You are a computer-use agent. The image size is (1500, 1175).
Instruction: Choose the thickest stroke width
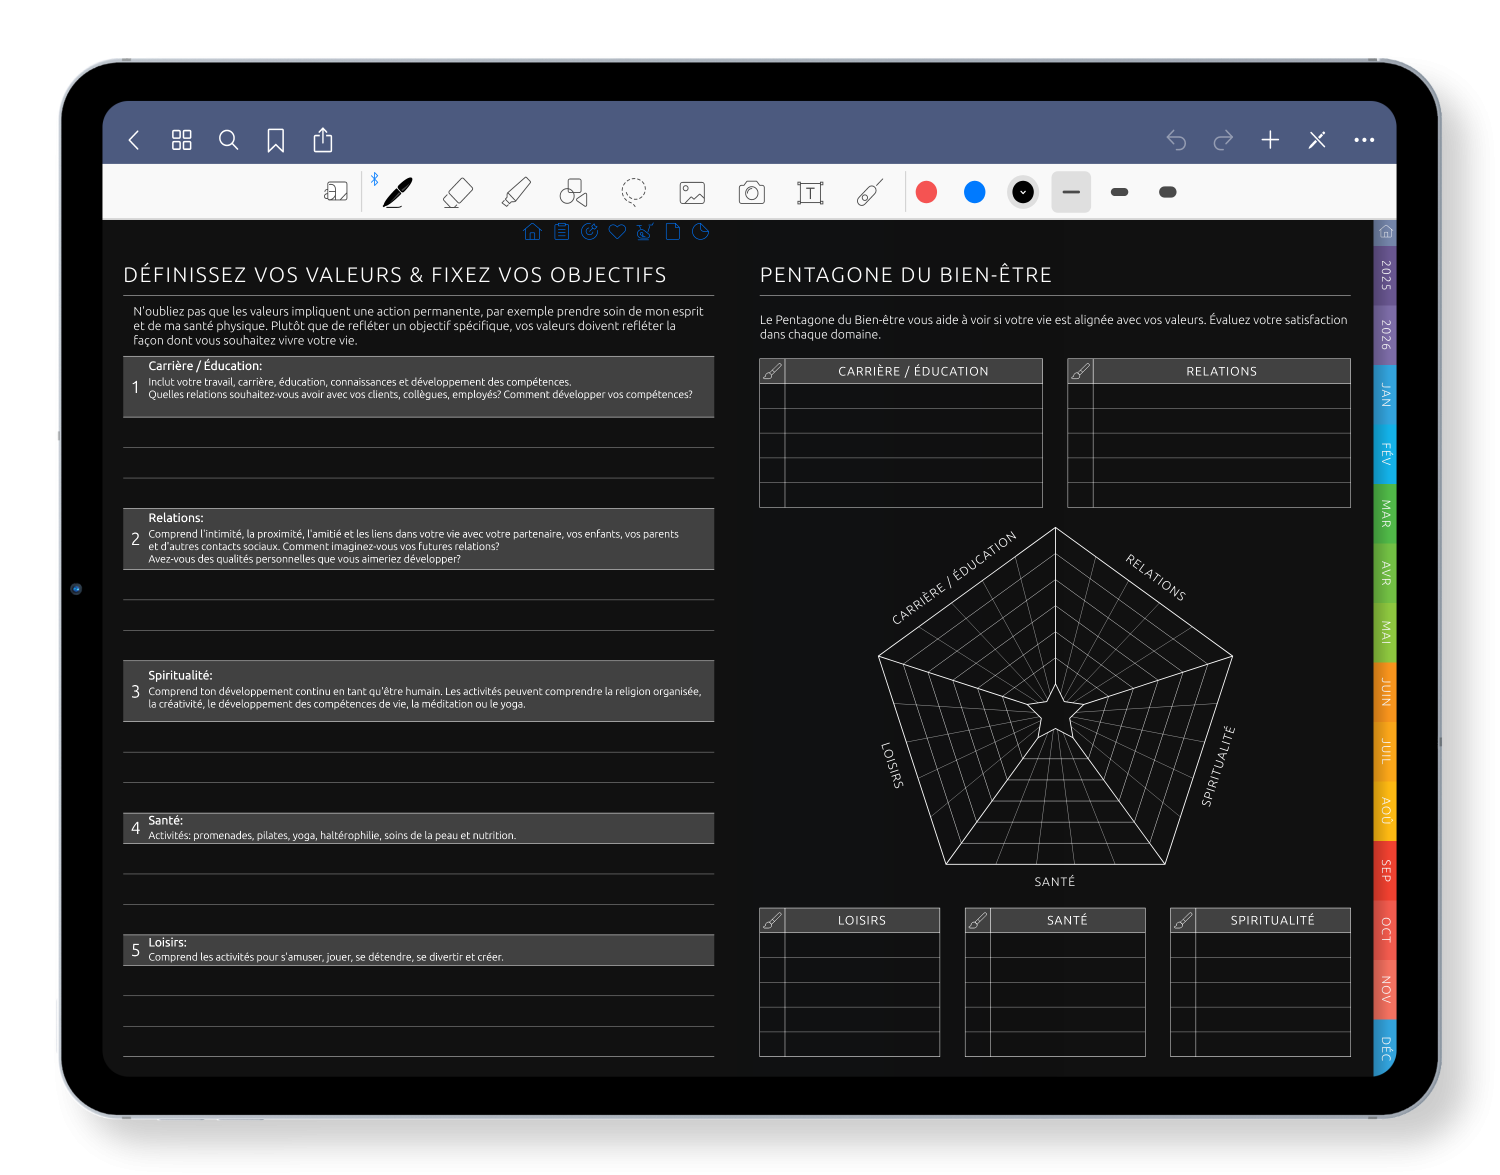[1167, 192]
